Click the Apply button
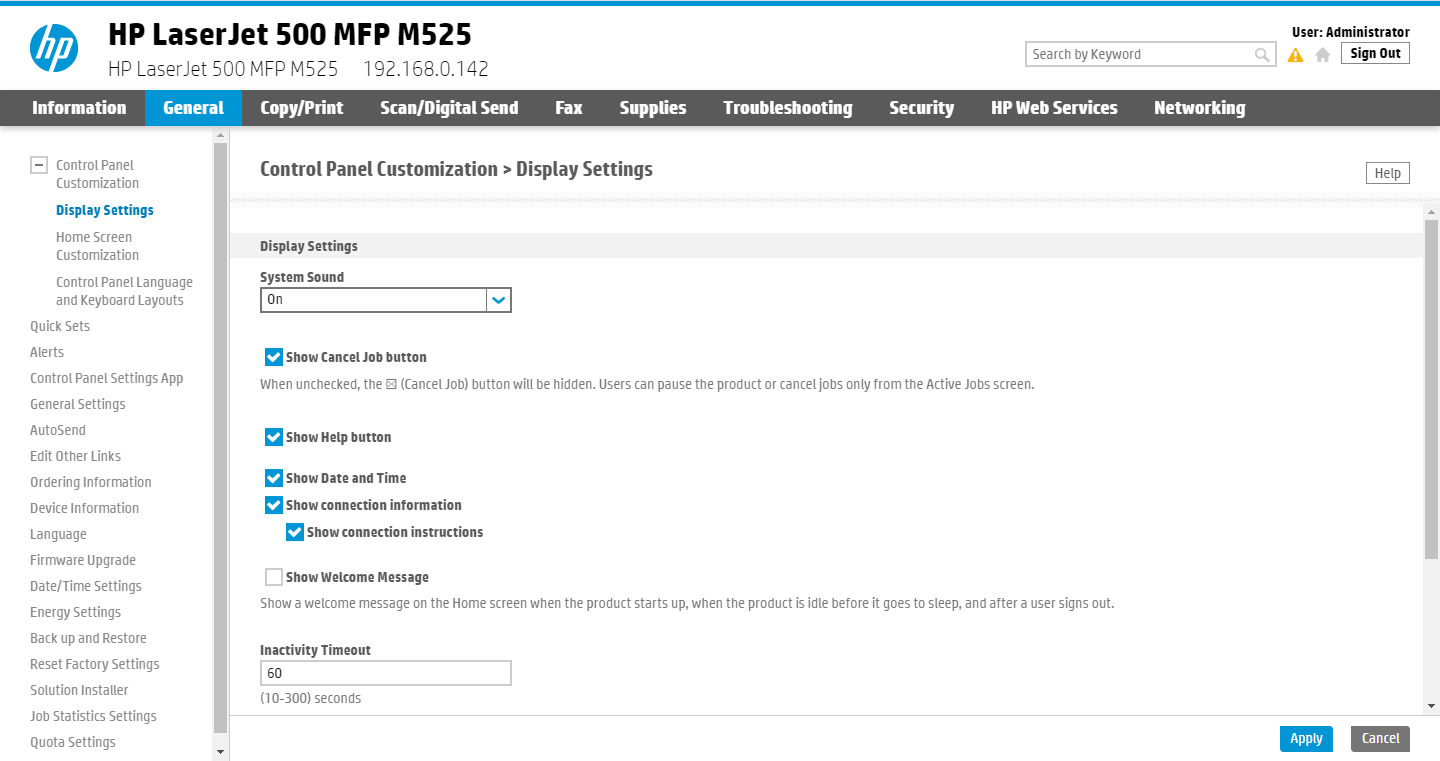 tap(1306, 739)
